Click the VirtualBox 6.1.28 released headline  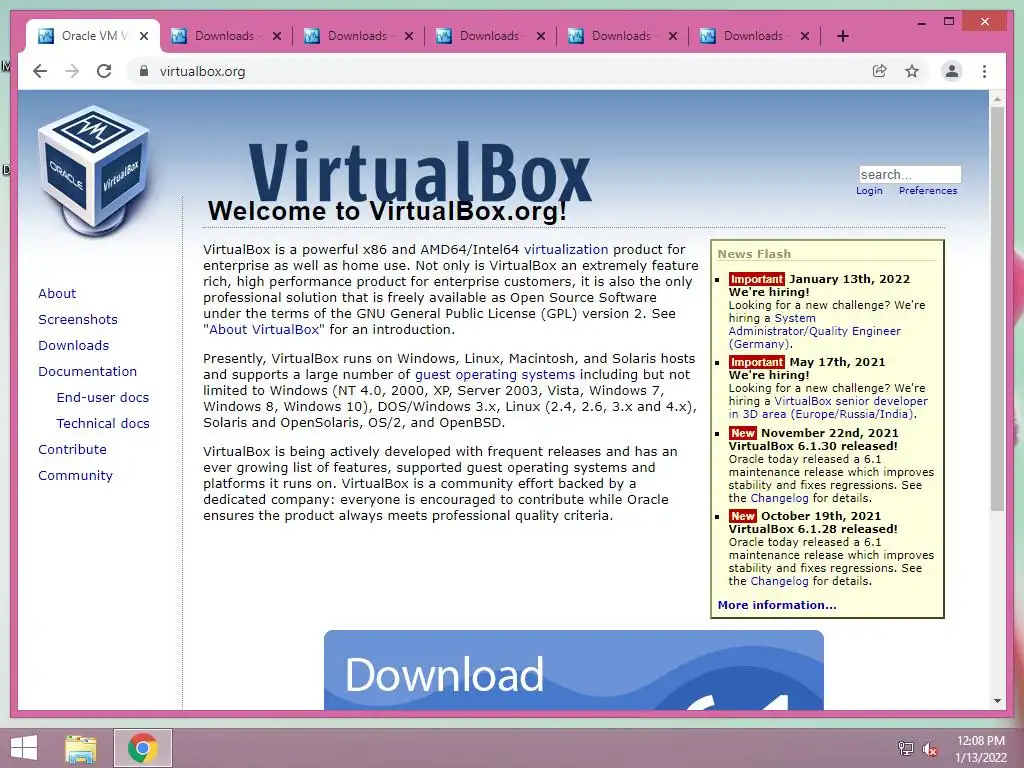[813, 529]
